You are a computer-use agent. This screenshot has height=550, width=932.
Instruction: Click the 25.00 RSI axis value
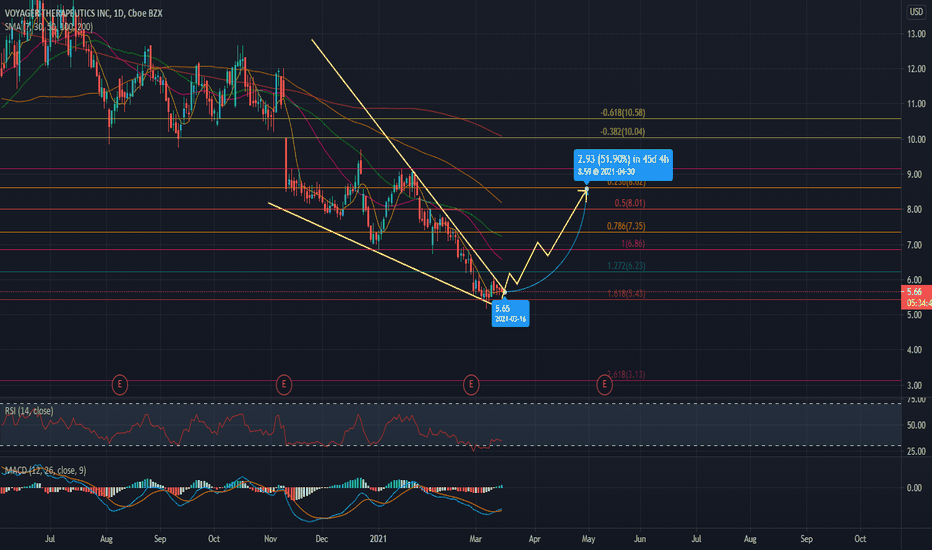tap(916, 451)
